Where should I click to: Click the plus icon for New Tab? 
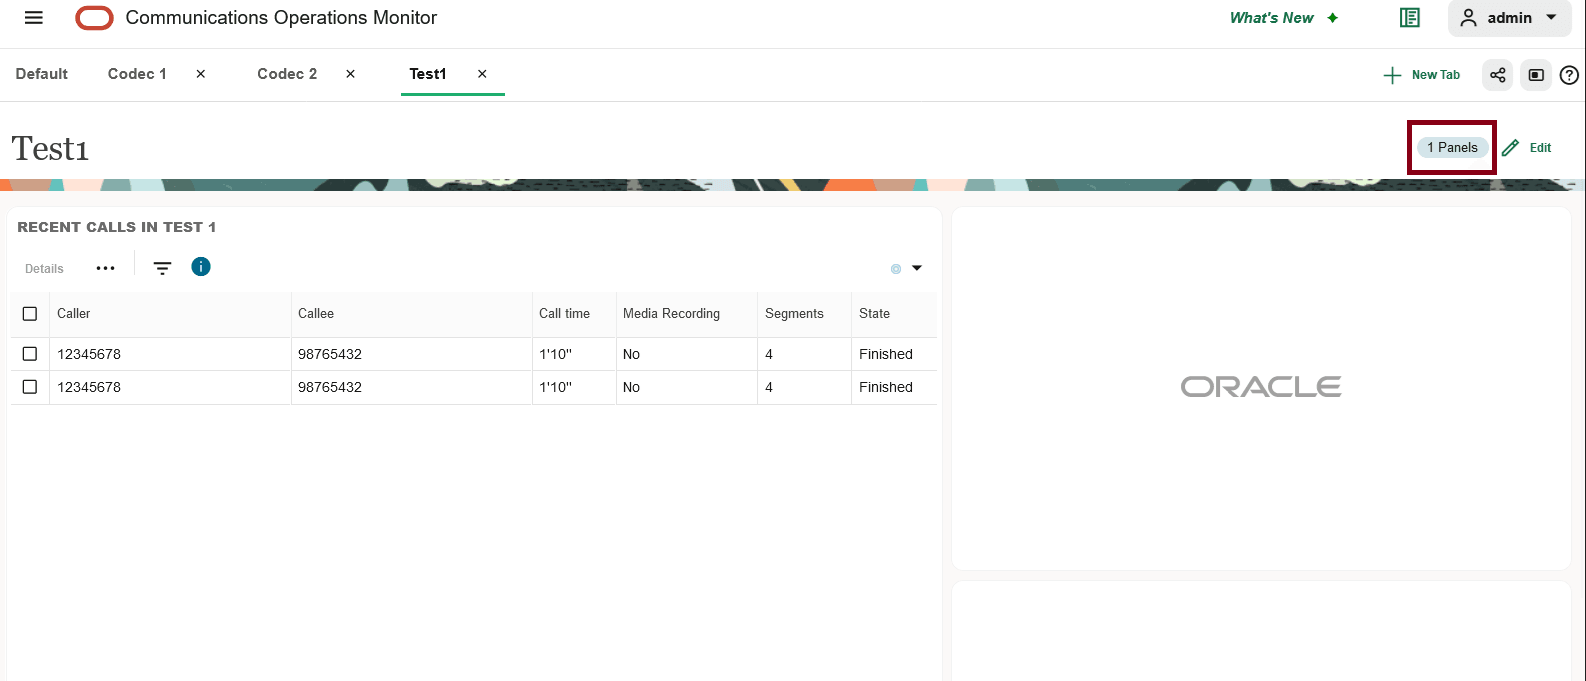coord(1392,75)
